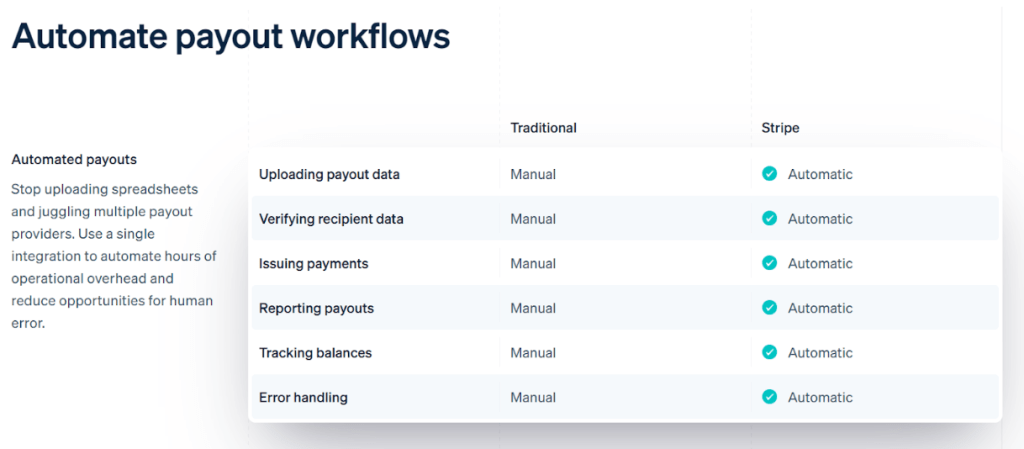The width and height of the screenshot is (1024, 449).
Task: Click the teal checkmark in Issuing payments row
Action: pyautogui.click(x=769, y=262)
